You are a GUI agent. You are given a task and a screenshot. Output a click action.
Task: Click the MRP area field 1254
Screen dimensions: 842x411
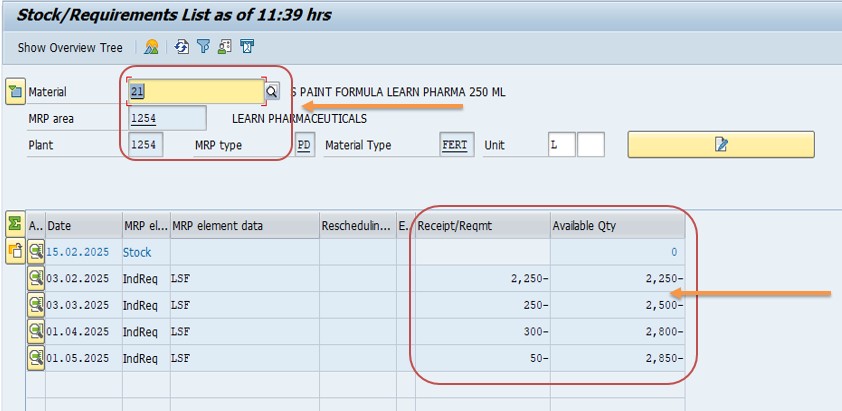(167, 118)
